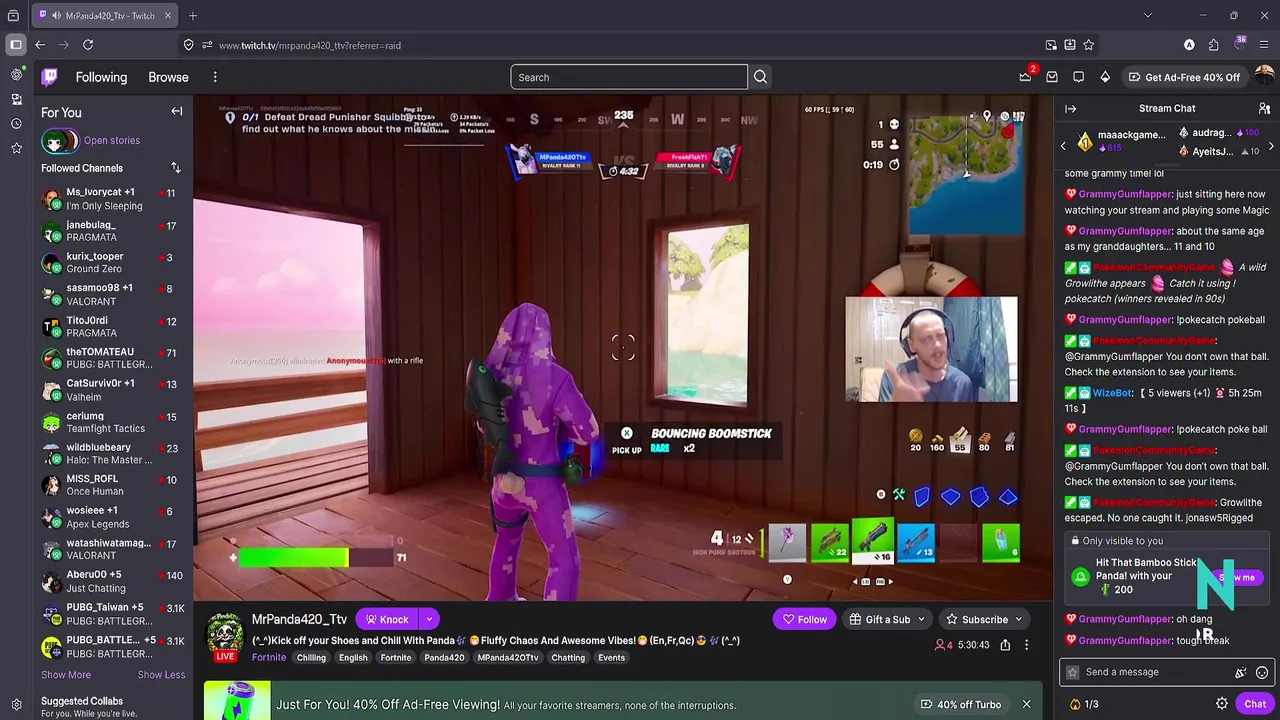Image resolution: width=1280 pixels, height=720 pixels.
Task: Open the emote picker smiley
Action: 1262,672
